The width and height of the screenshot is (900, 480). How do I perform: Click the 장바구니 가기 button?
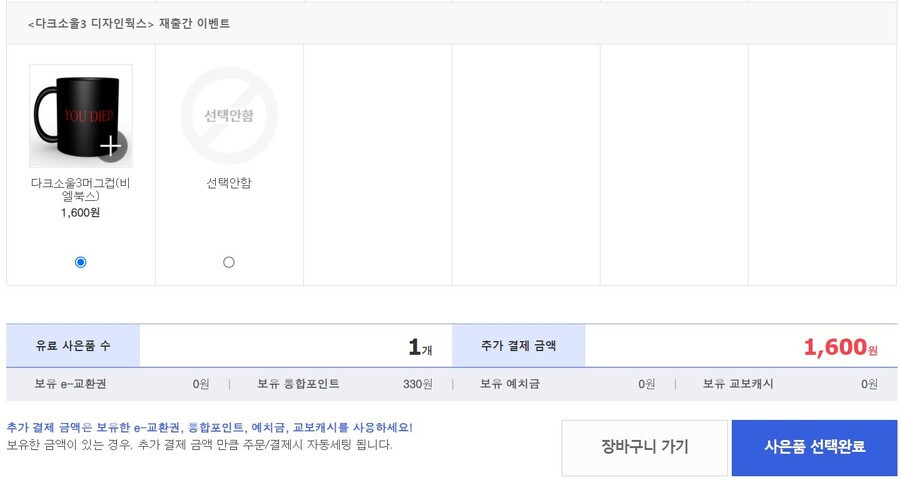(x=645, y=447)
